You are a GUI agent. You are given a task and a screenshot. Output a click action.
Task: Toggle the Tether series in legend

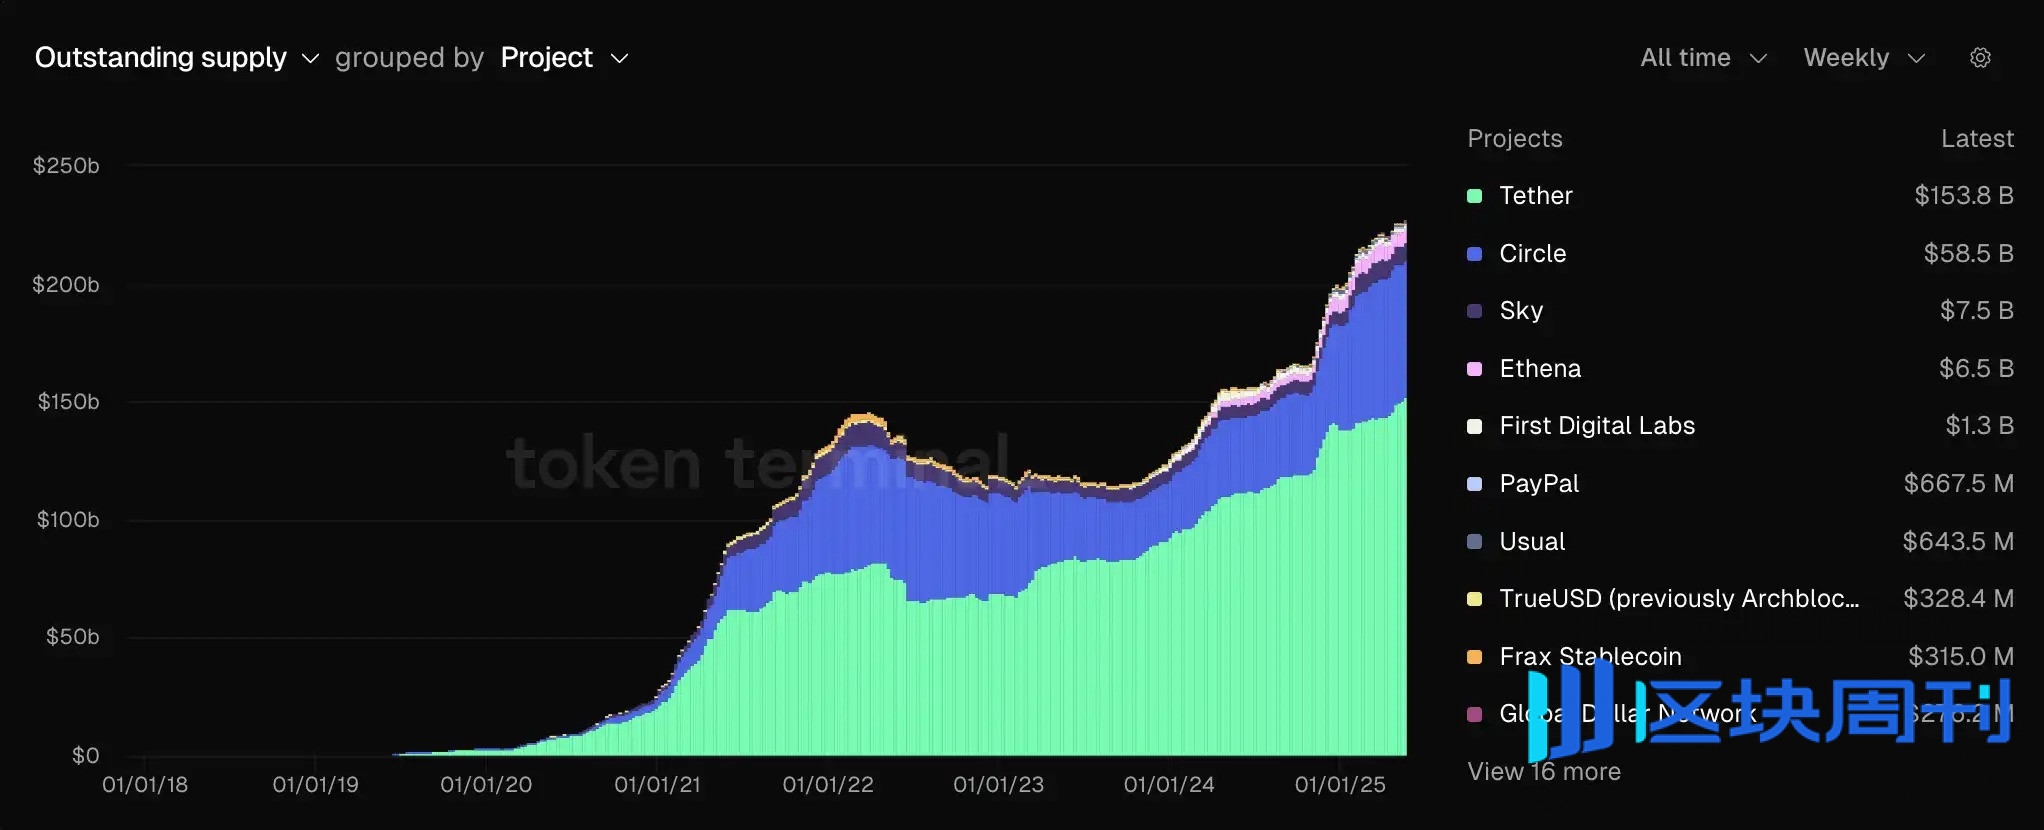coord(1535,196)
